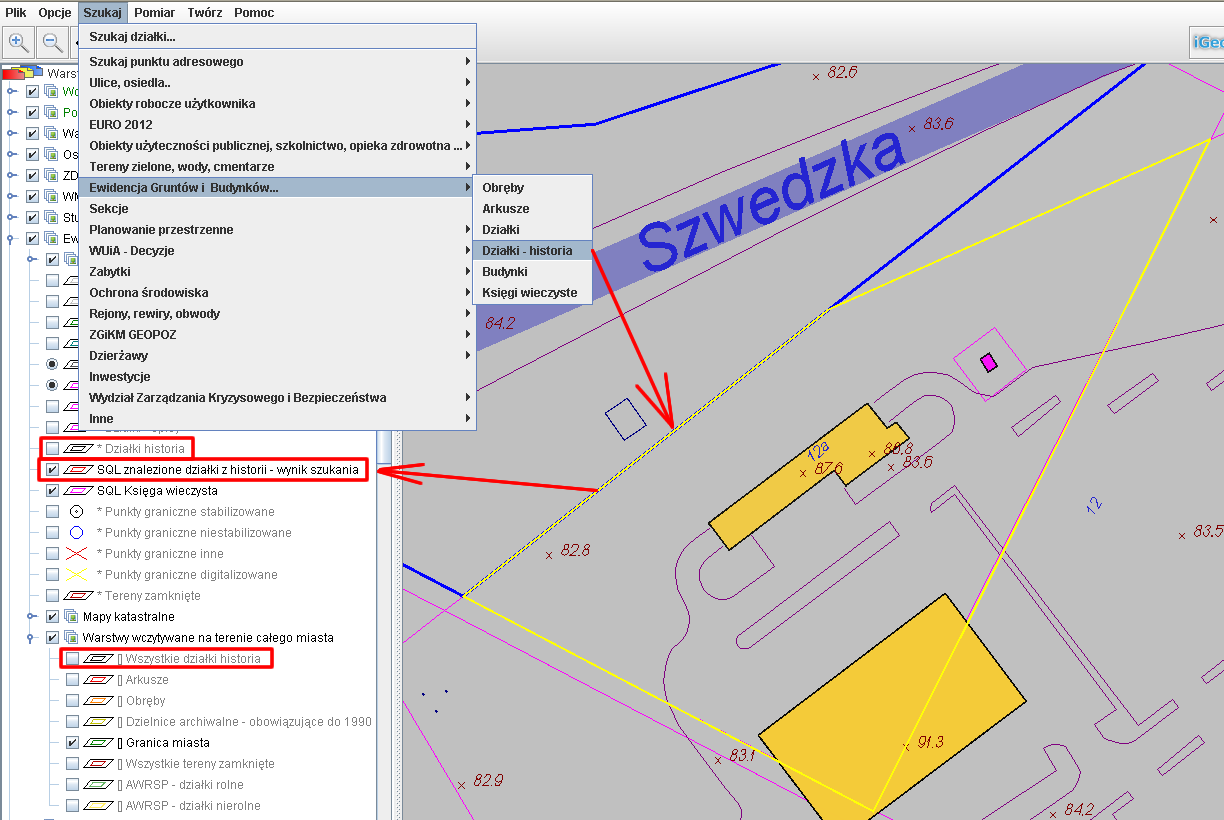Click the magenta square on the map

click(x=989, y=363)
